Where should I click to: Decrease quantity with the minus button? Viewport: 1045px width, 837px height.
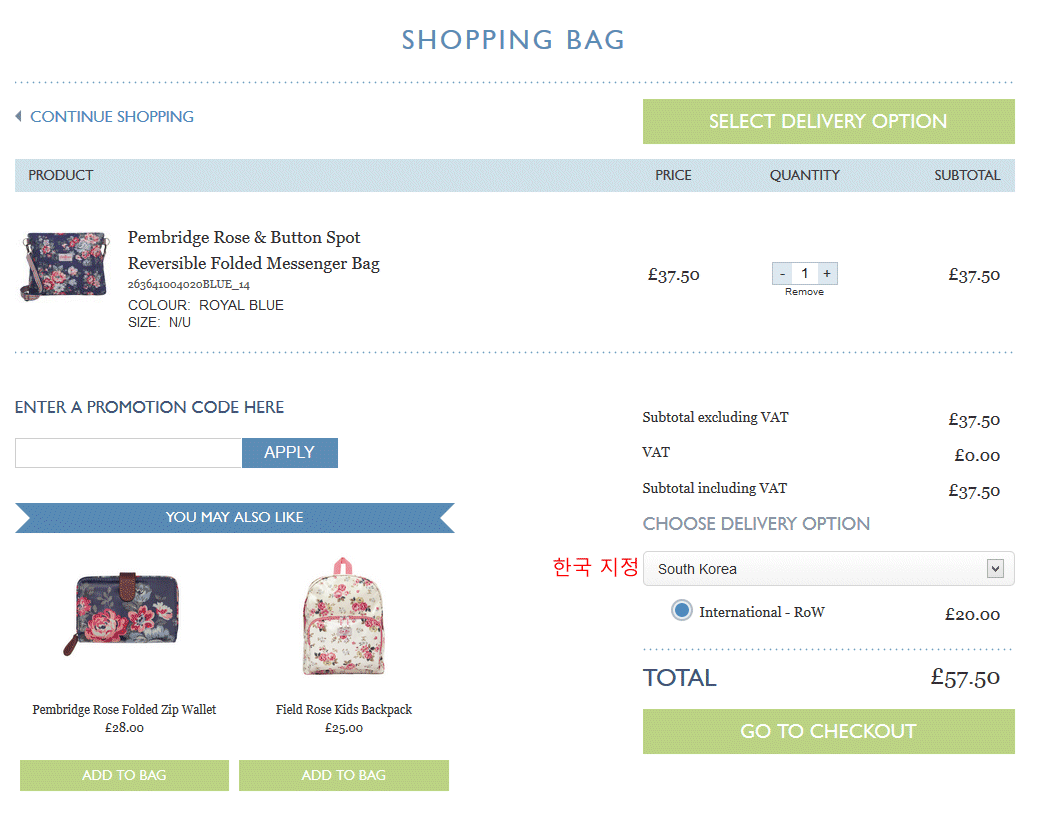tap(782, 274)
